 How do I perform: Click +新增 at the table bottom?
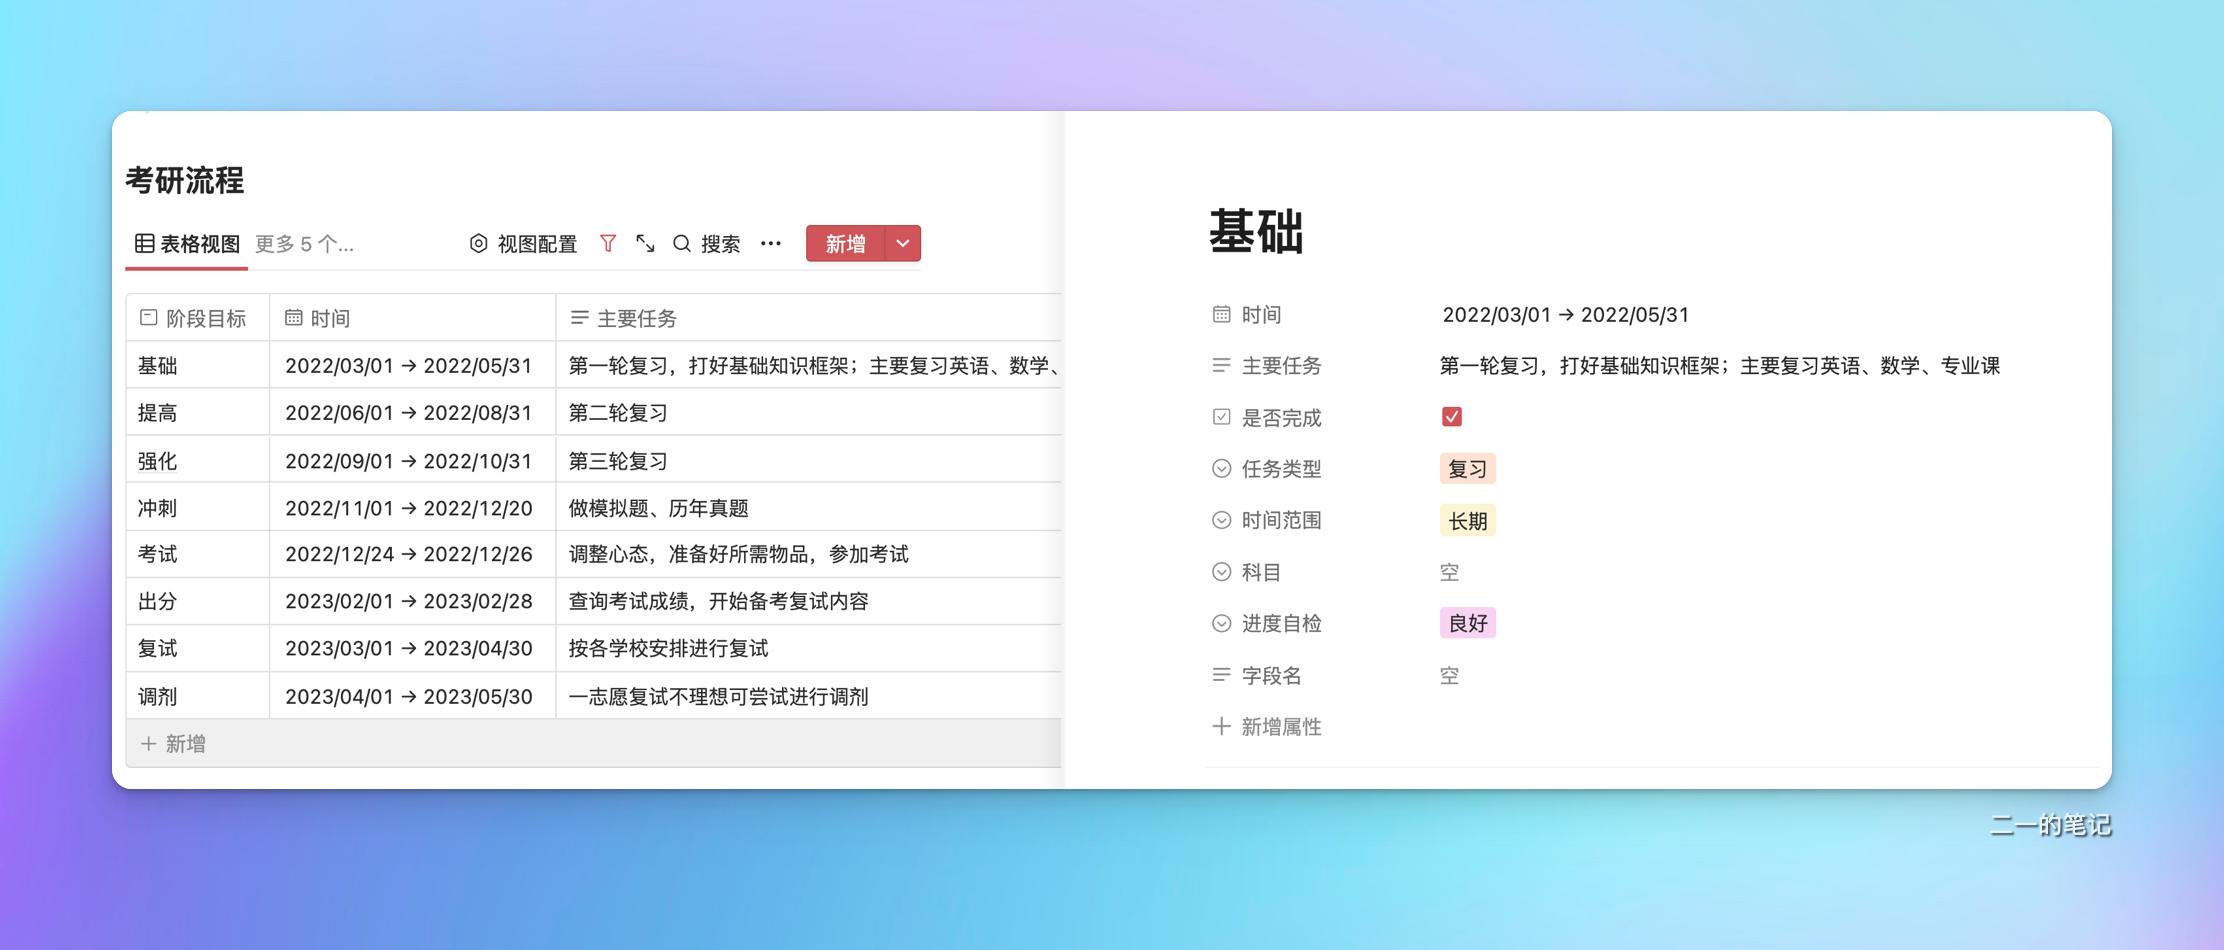(171, 743)
